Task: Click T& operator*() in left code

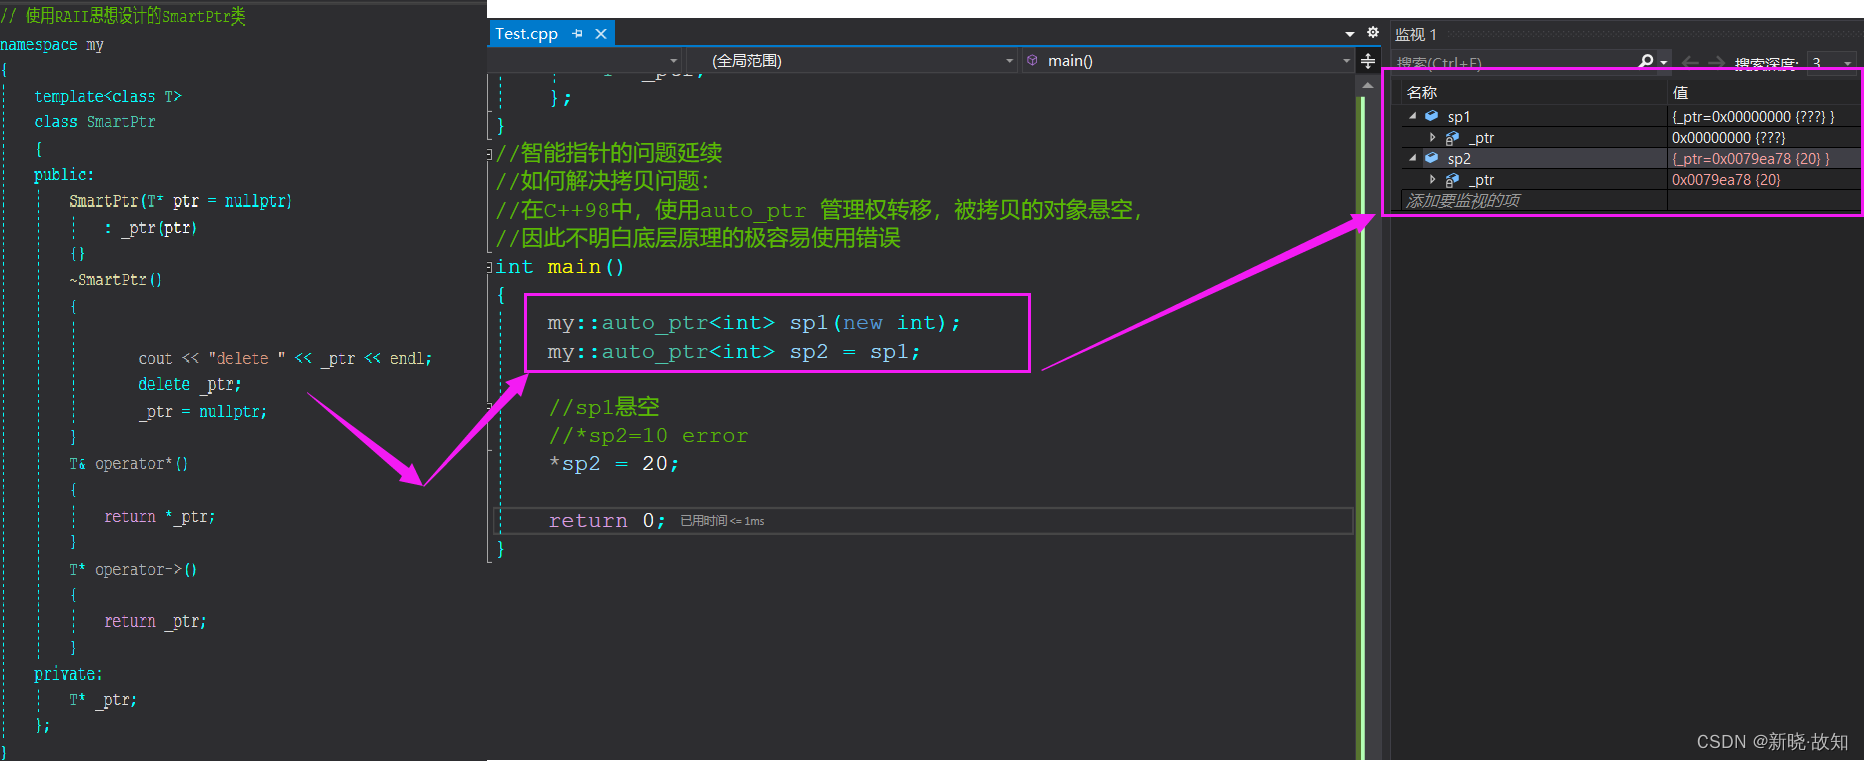Action: pos(128,464)
